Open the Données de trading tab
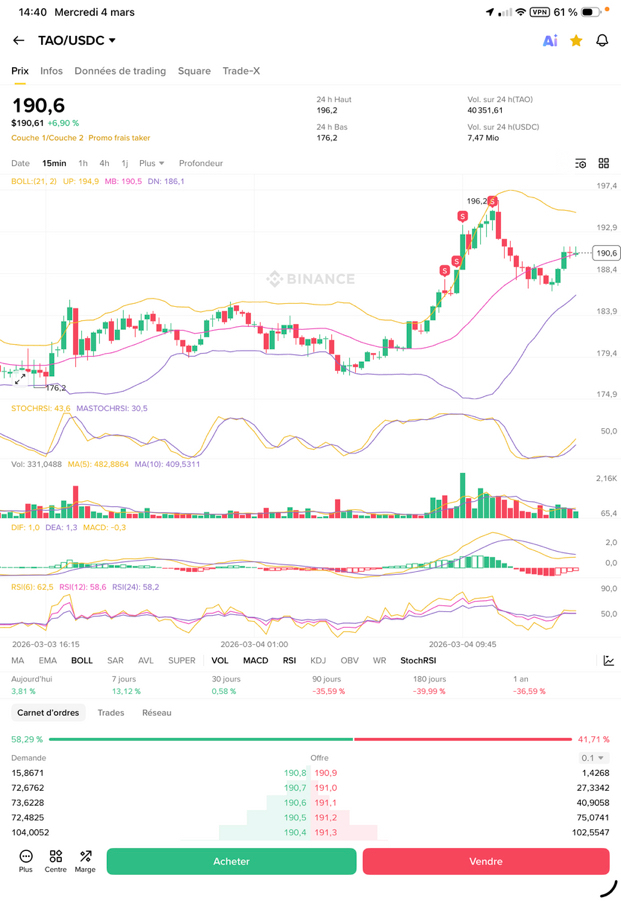The height and width of the screenshot is (901, 621). pyautogui.click(x=120, y=71)
